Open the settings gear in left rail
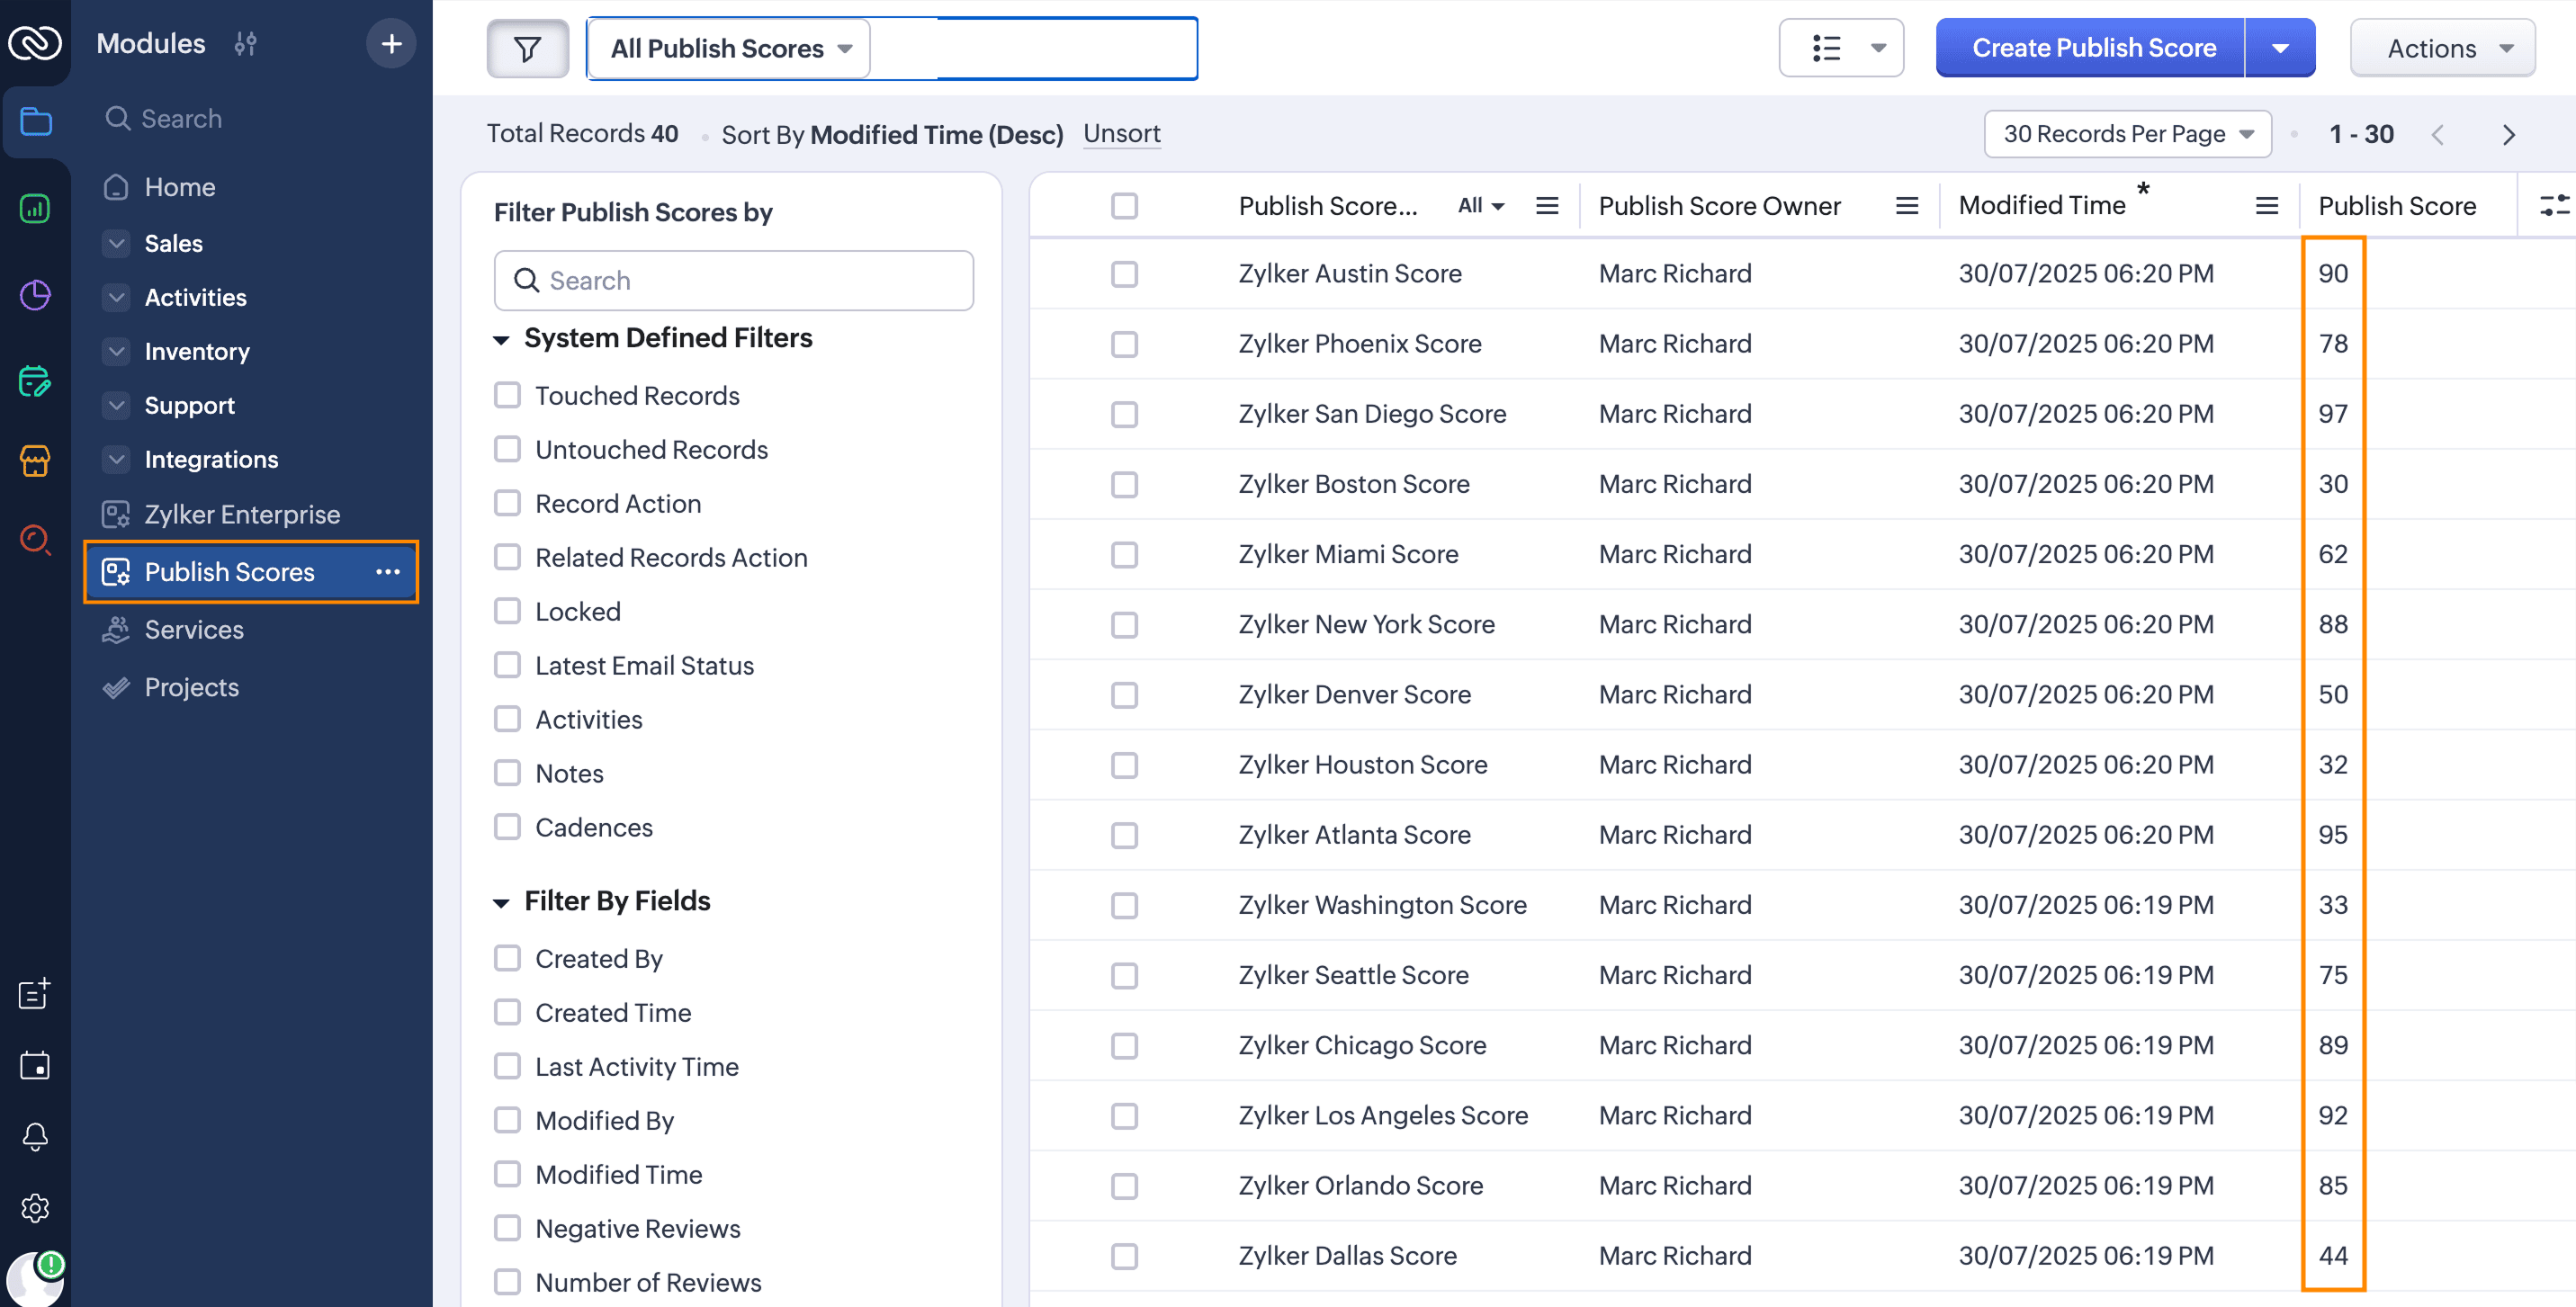The image size is (2576, 1307). point(35,1208)
